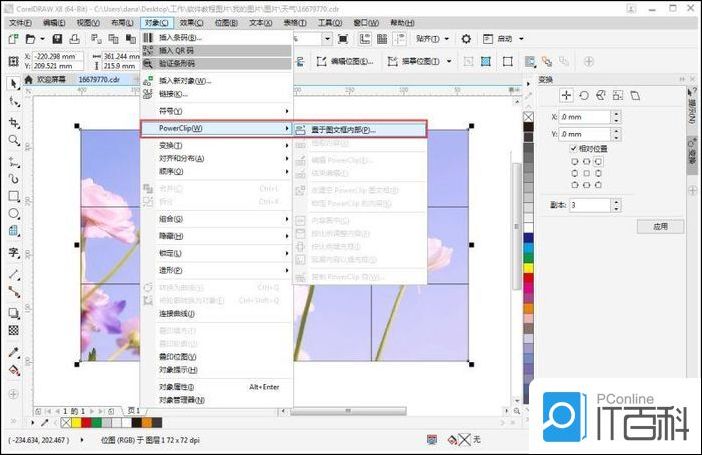Click the 应用 apply button
Viewport: 702px width, 455px height.
click(660, 227)
